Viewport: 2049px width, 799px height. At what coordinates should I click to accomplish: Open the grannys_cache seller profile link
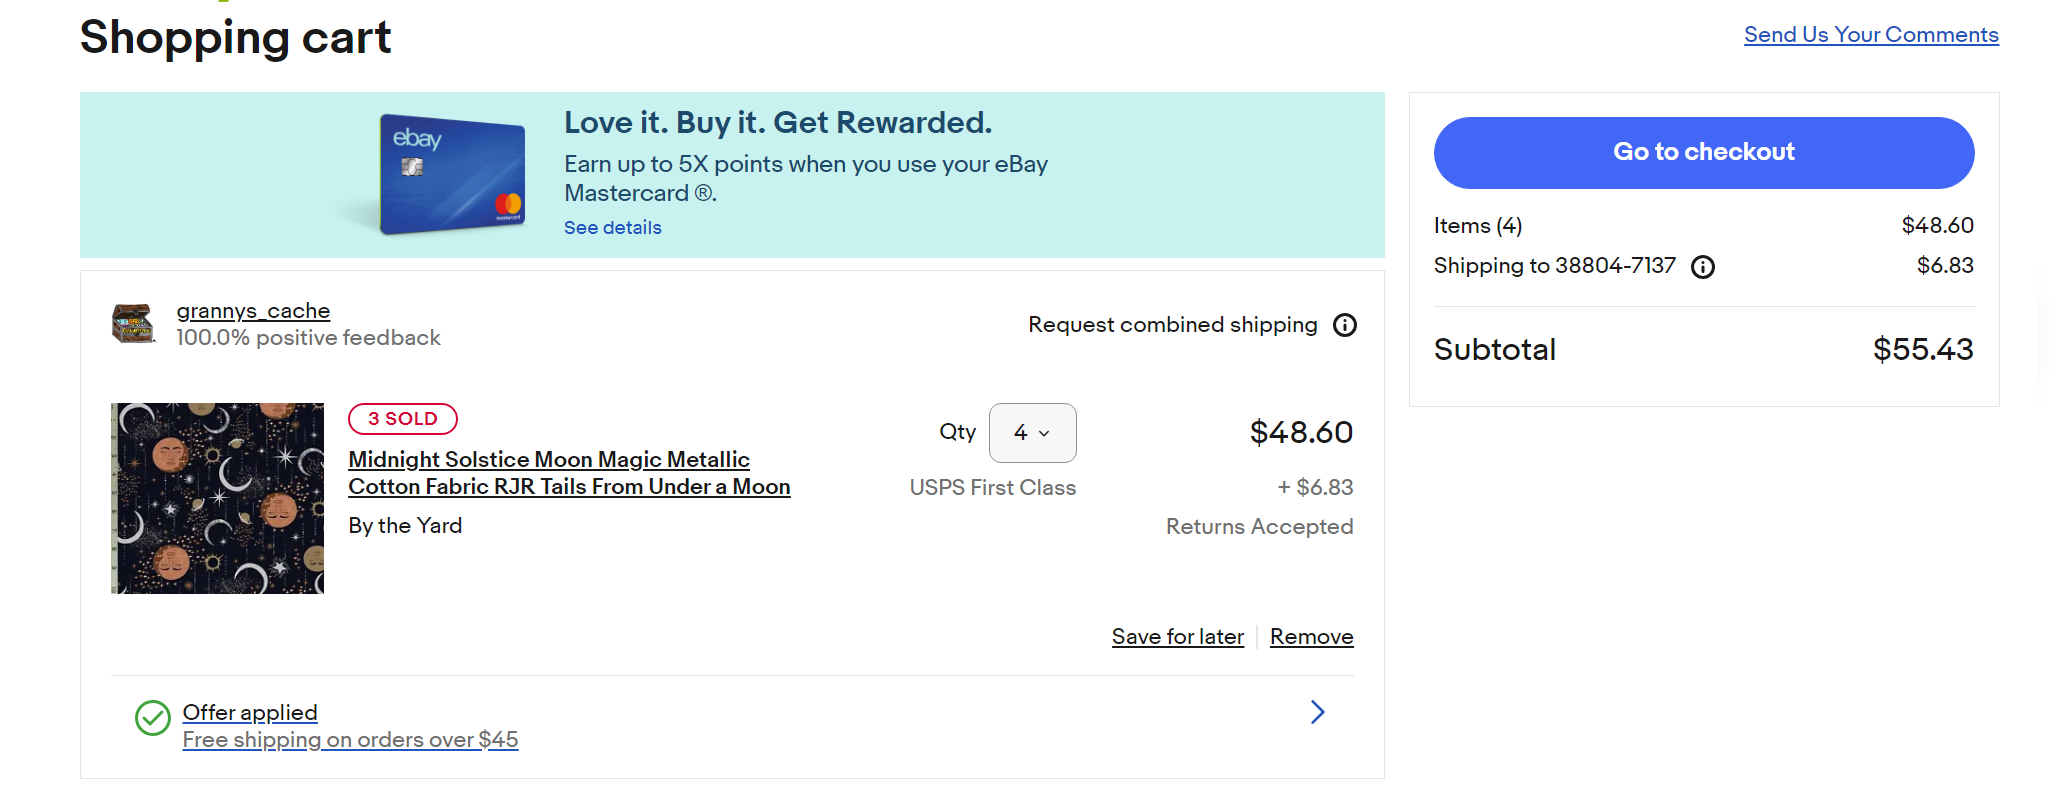click(253, 311)
